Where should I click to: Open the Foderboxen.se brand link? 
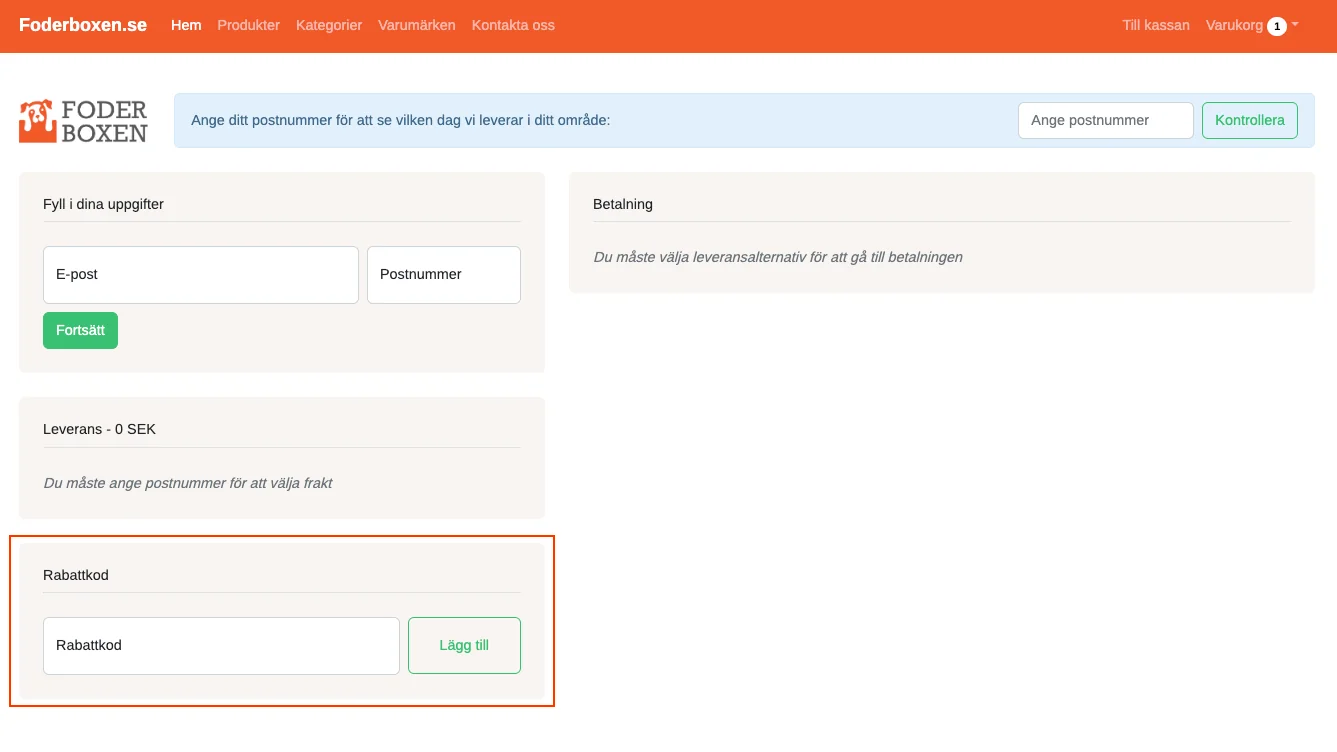[x=83, y=25]
